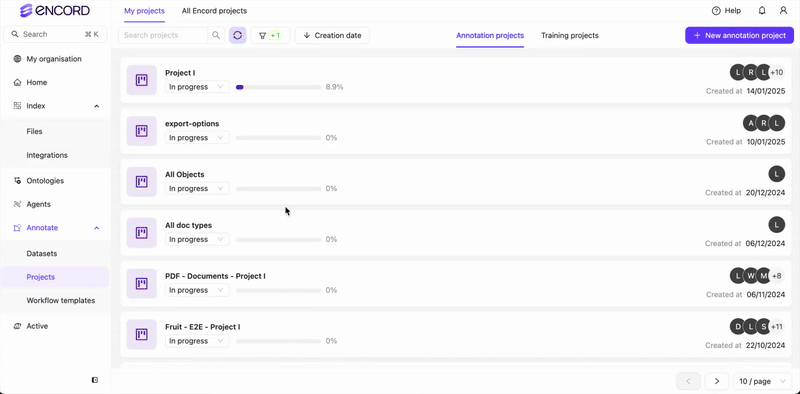Click the 22/10/2024 creation date text
Screen dimensions: 800x394
[765, 346]
